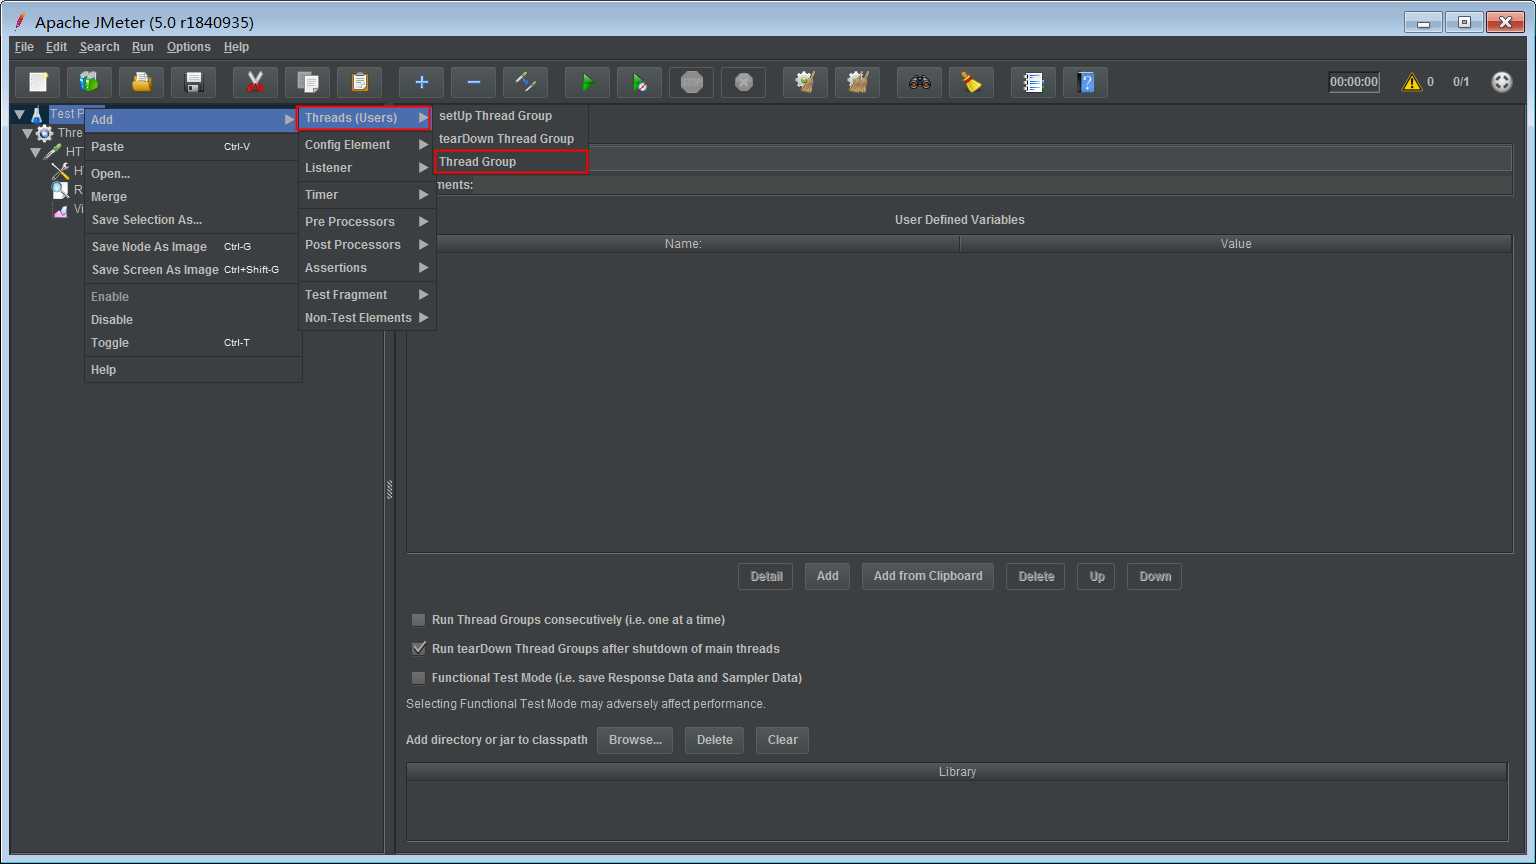Open the Templates toolbar icon
1536x864 pixels.
[90, 82]
